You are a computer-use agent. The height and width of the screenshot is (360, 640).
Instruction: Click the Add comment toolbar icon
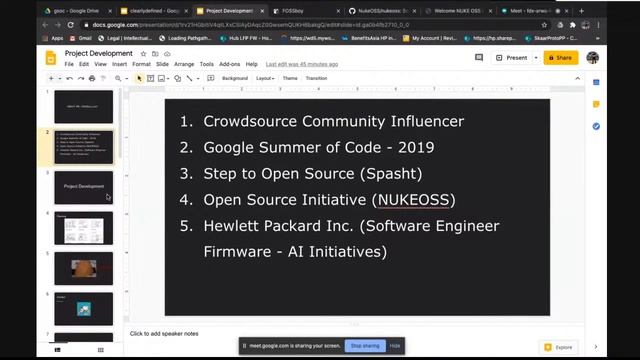[x=211, y=78]
